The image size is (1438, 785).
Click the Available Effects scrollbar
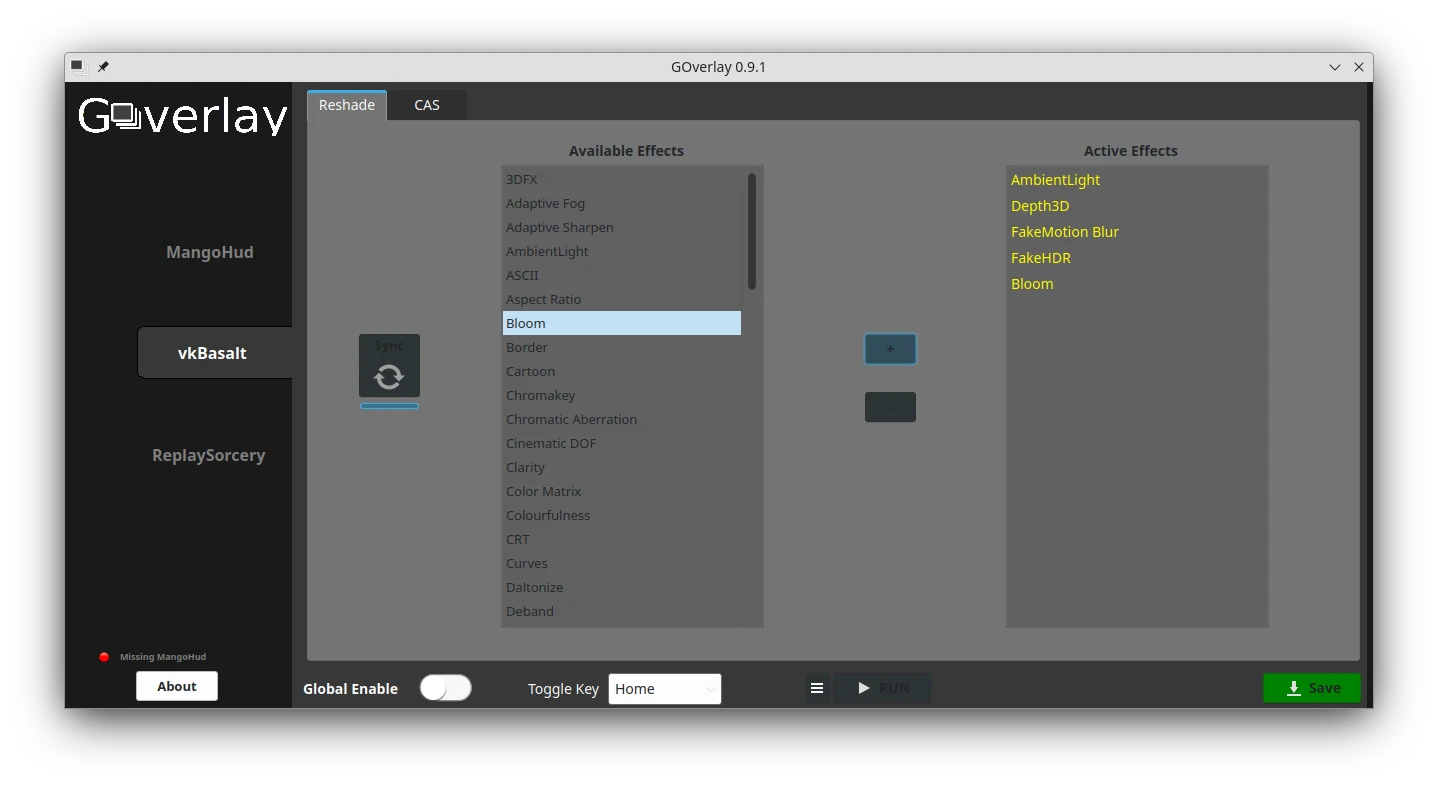[751, 232]
